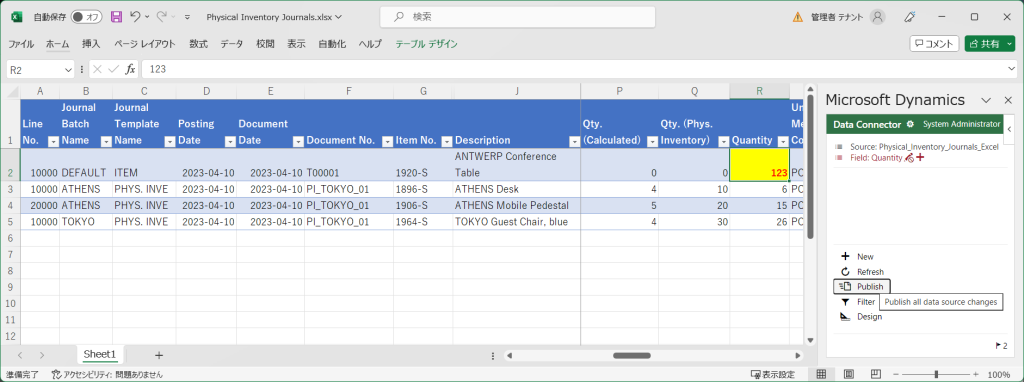
Task: Open the Quantity column filter dropdown
Action: [783, 141]
